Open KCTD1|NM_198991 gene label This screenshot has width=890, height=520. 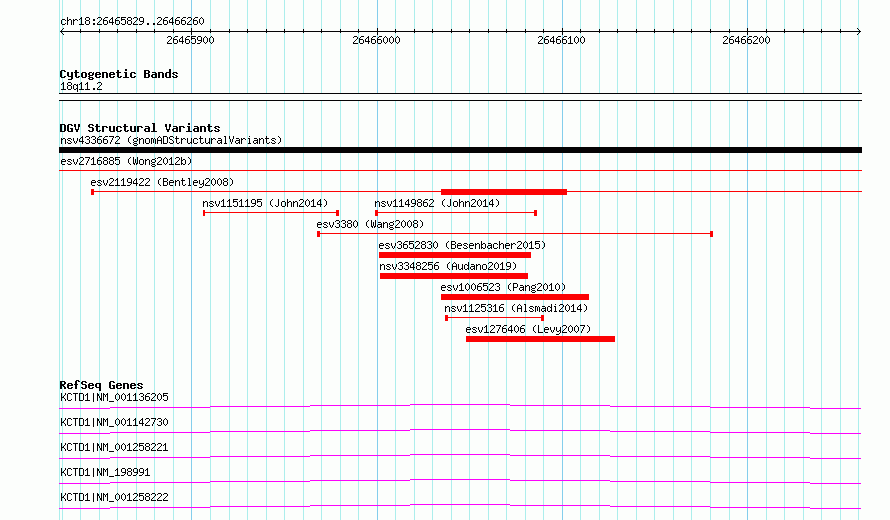pos(105,472)
